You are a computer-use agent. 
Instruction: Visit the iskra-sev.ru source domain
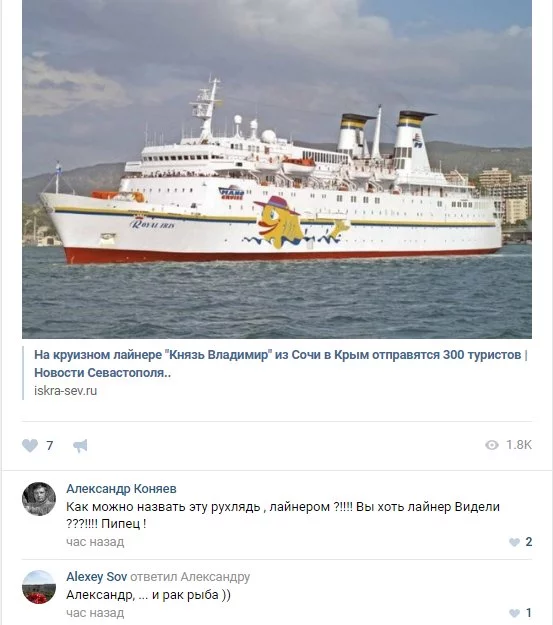65,391
